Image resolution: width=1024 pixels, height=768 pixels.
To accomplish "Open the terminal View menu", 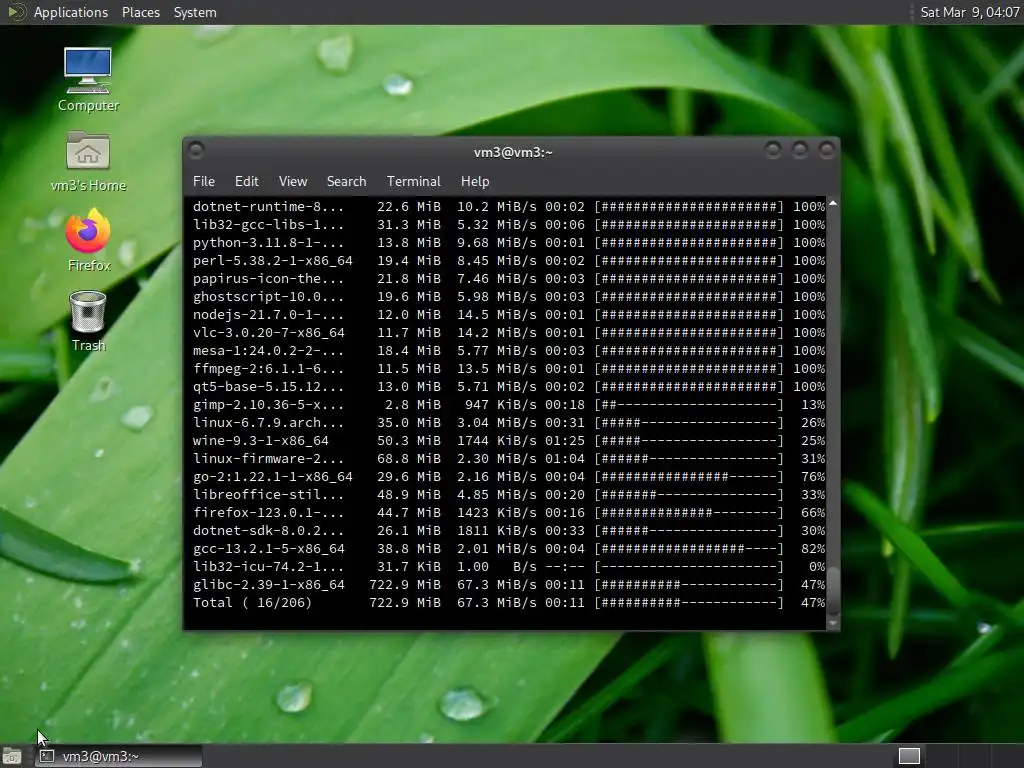I will [293, 181].
